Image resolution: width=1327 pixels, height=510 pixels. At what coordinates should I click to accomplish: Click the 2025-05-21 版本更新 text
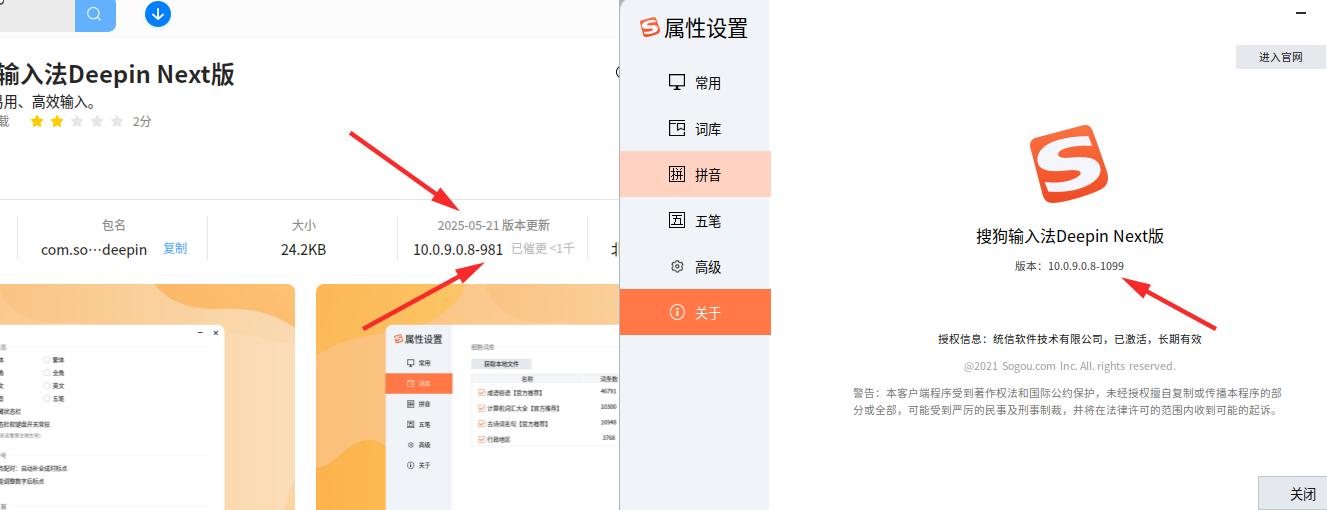[493, 226]
